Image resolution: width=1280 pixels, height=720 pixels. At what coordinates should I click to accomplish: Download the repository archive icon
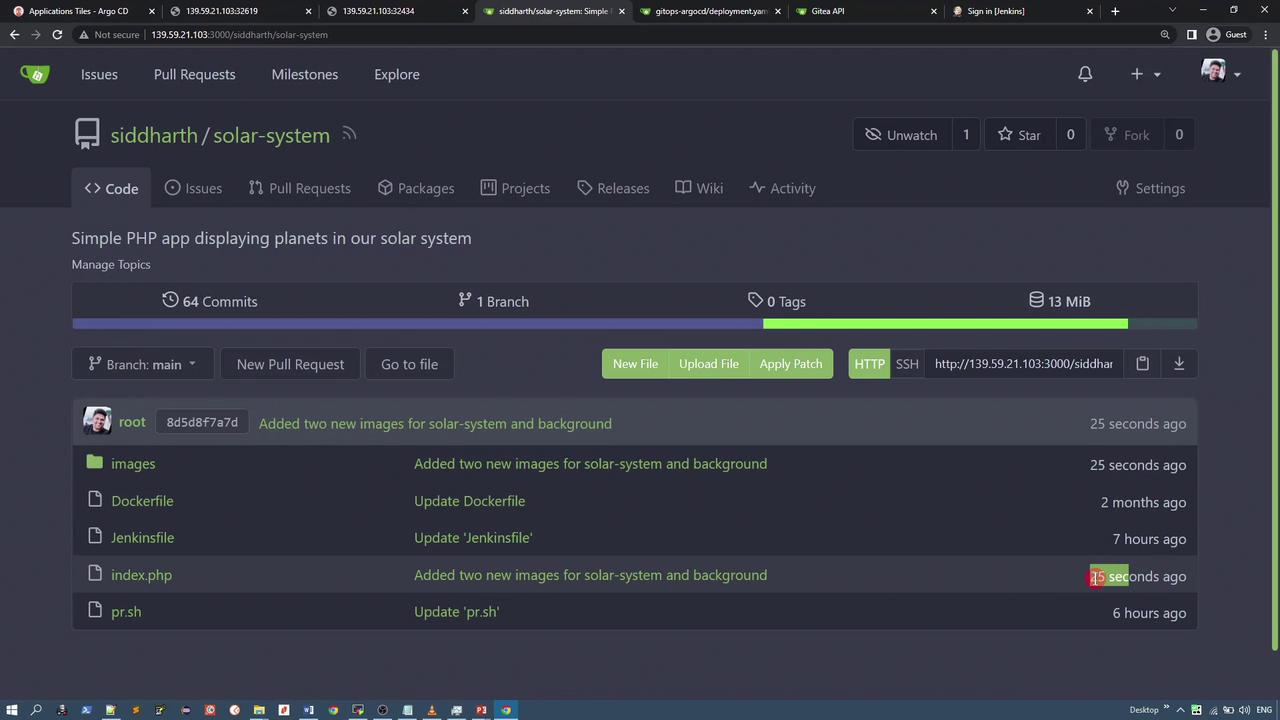pyautogui.click(x=1179, y=364)
